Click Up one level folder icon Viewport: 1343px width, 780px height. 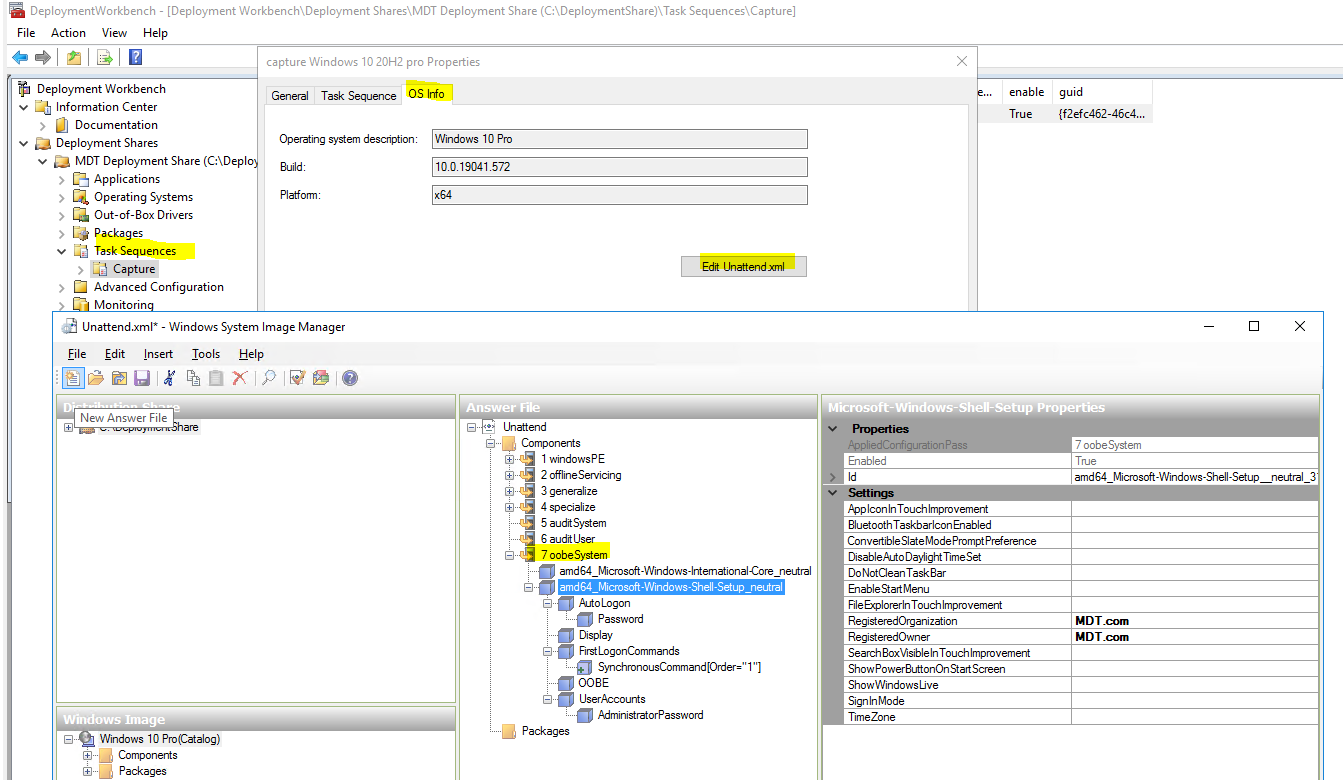(x=74, y=57)
